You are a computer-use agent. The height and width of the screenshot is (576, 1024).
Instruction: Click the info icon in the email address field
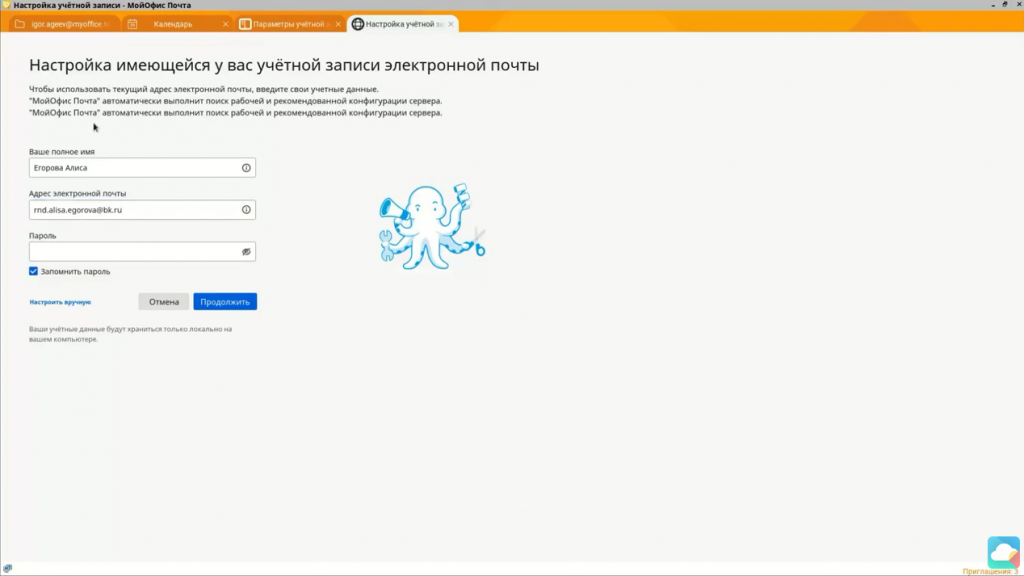tap(246, 210)
